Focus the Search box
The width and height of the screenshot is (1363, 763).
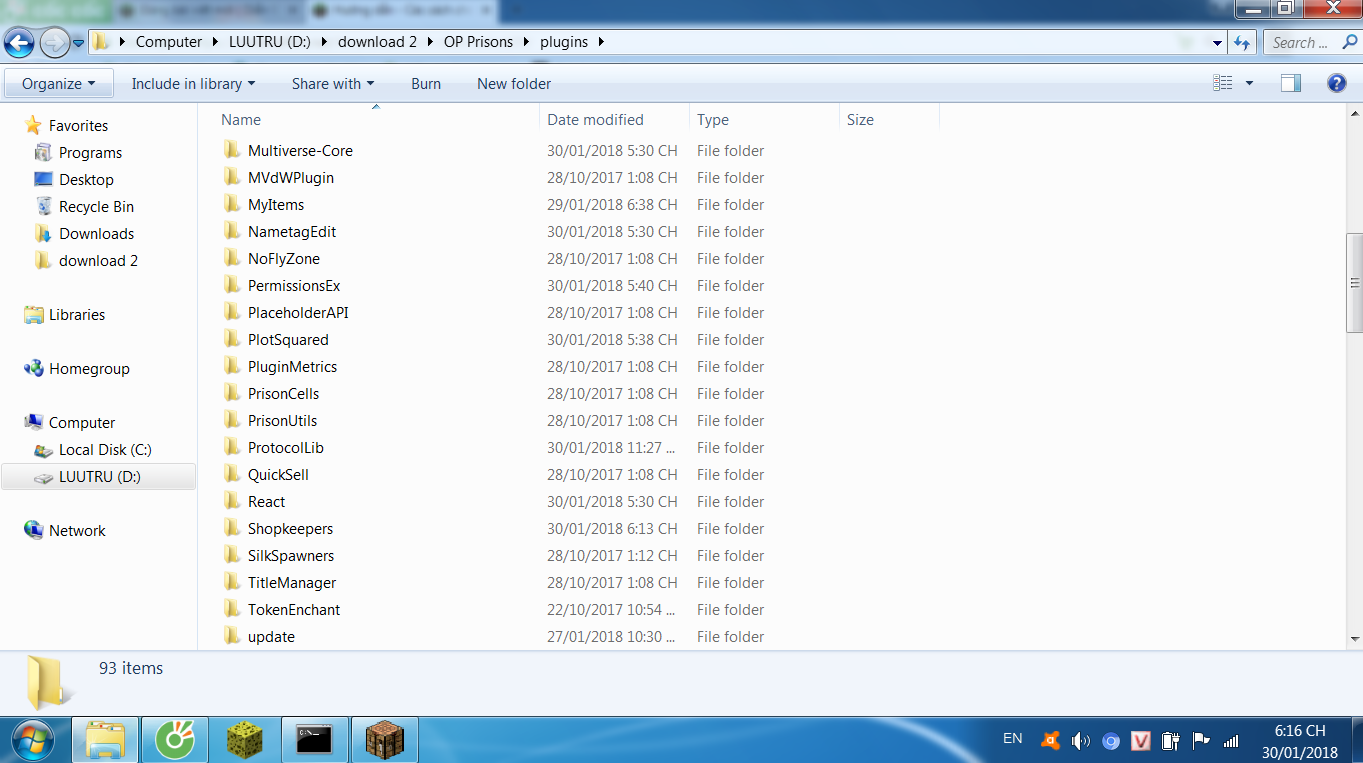click(1311, 43)
